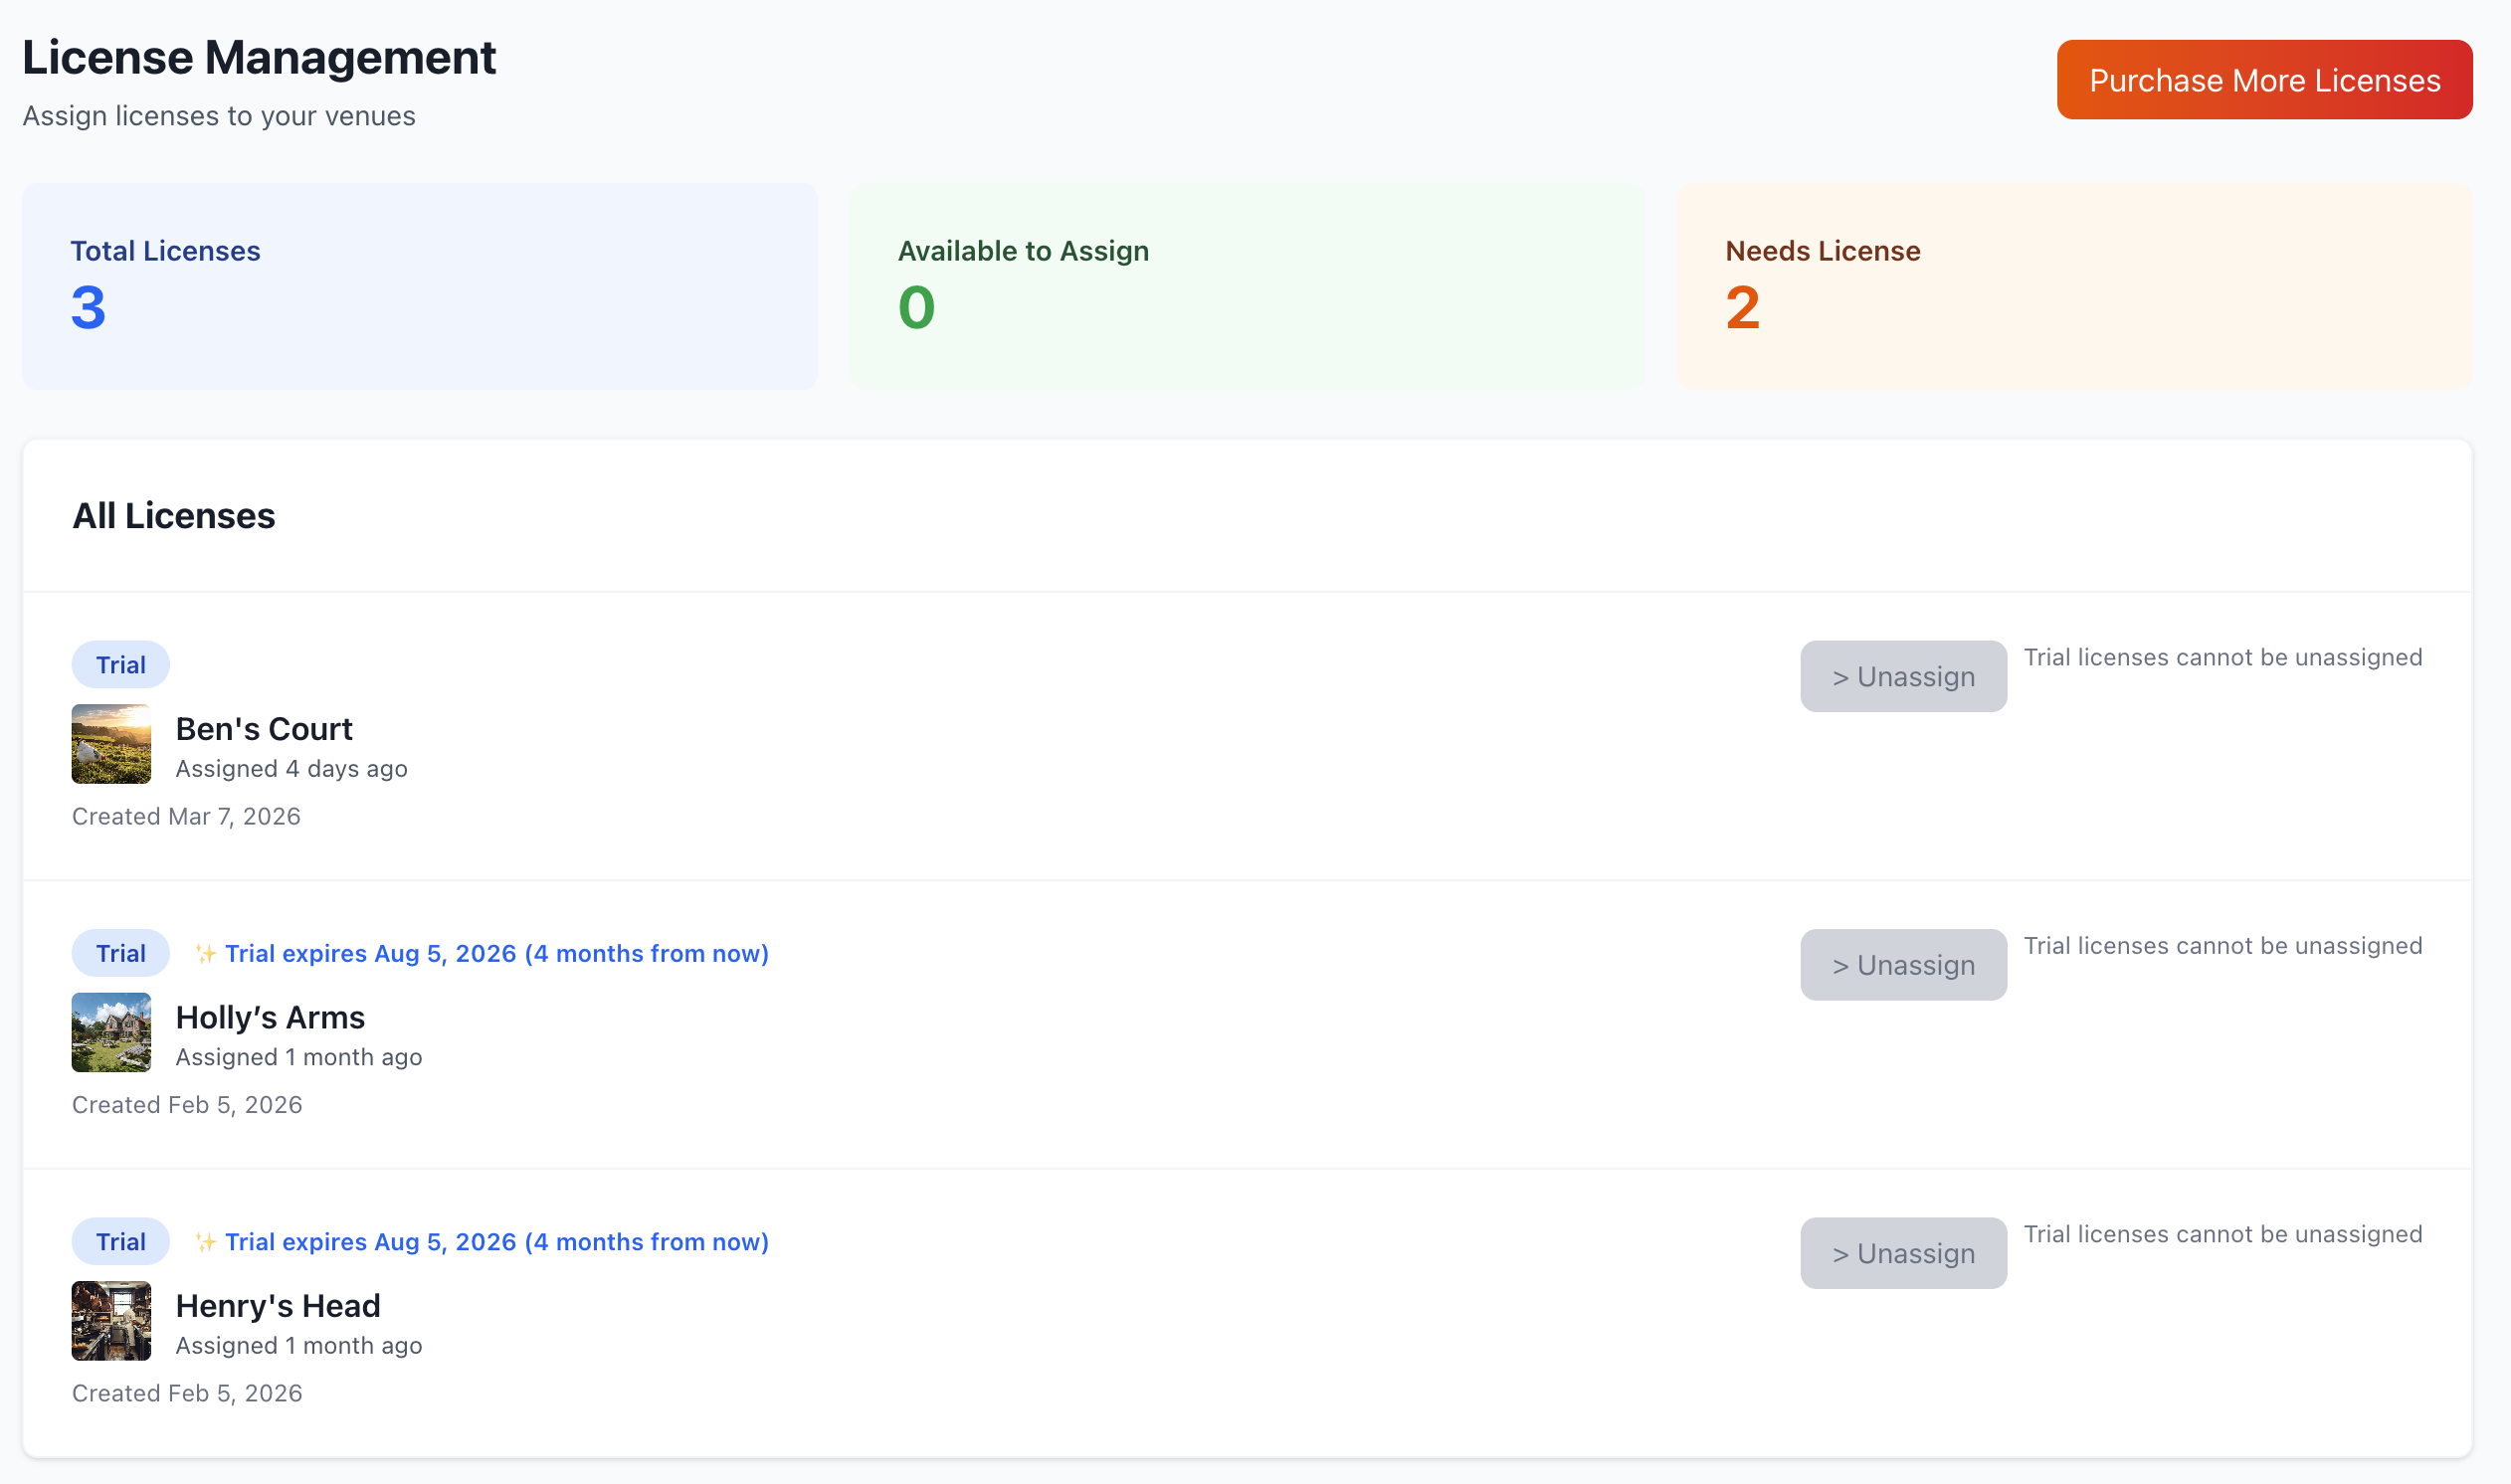Click the Unassign button for Henry's Head
The height and width of the screenshot is (1484, 2511).
click(x=1903, y=1252)
